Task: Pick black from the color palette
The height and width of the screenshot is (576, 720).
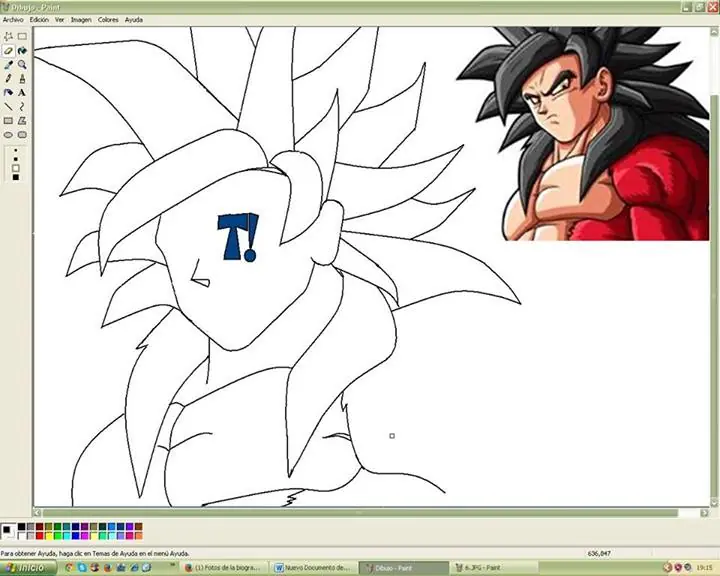Action: pyautogui.click(x=22, y=526)
